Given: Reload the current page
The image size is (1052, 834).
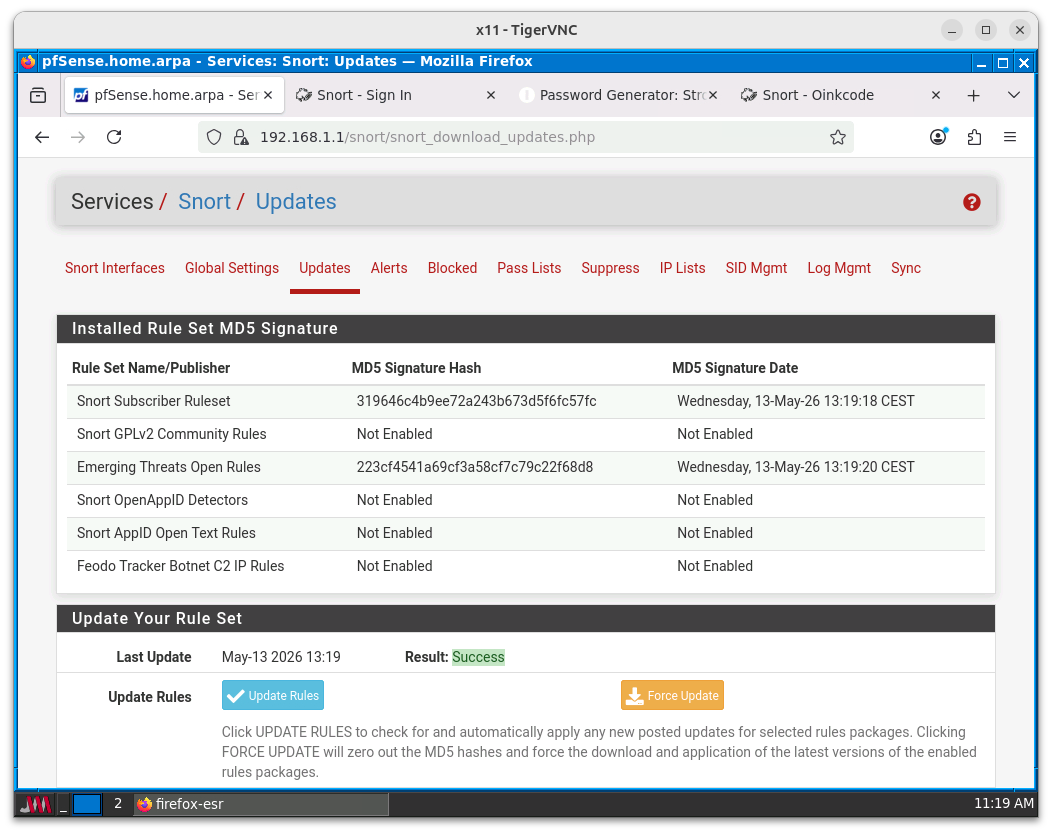Looking at the screenshot, I should 114,138.
